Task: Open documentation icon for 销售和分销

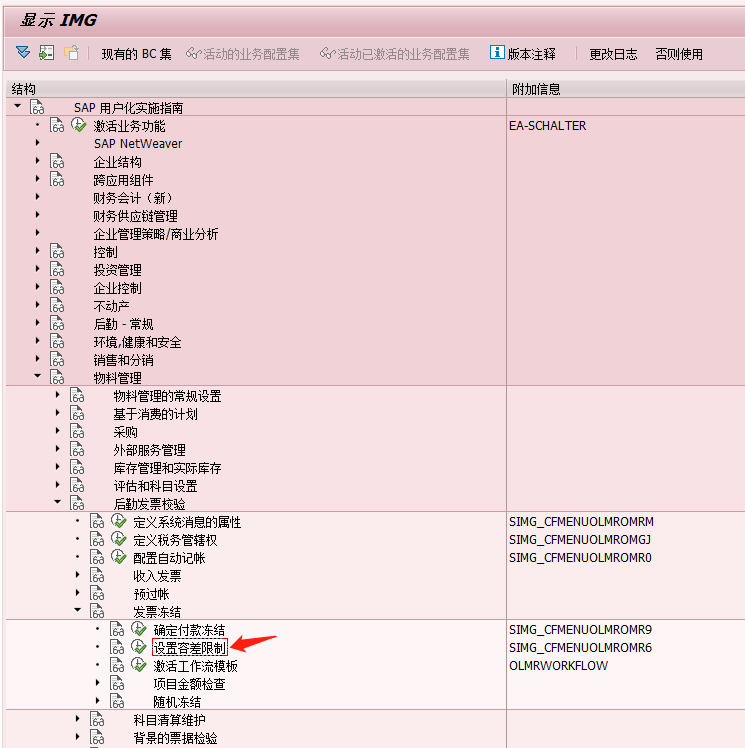Action: 57,359
